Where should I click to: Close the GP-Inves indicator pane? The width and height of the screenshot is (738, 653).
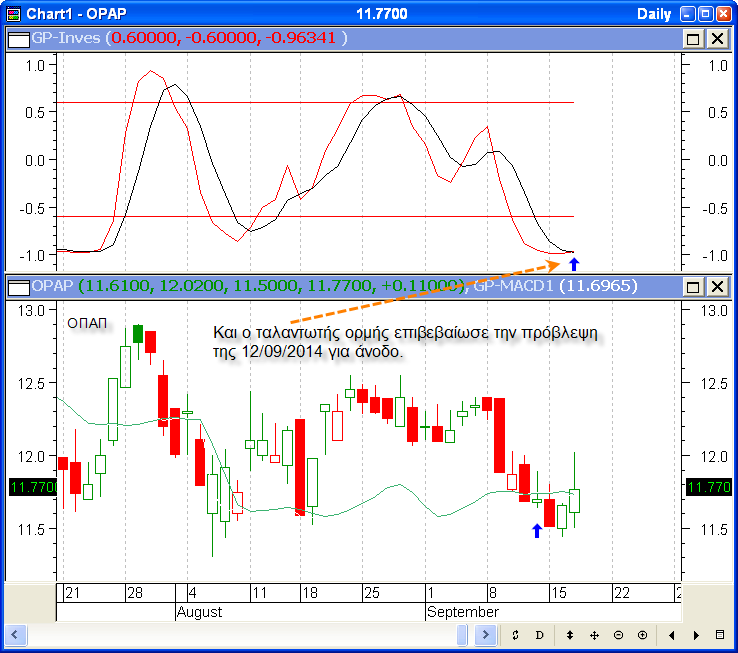tap(717, 38)
